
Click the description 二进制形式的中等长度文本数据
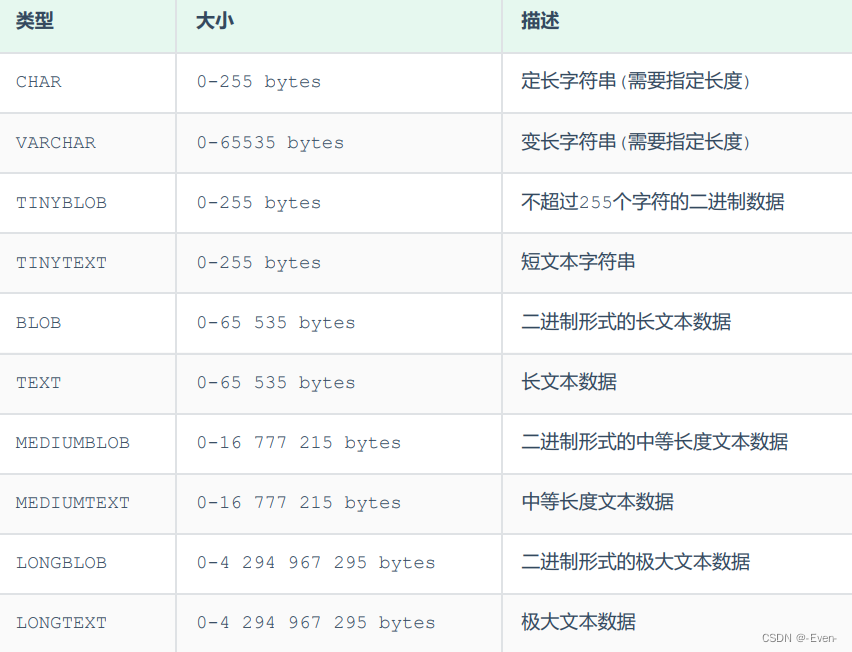pyautogui.click(x=655, y=442)
